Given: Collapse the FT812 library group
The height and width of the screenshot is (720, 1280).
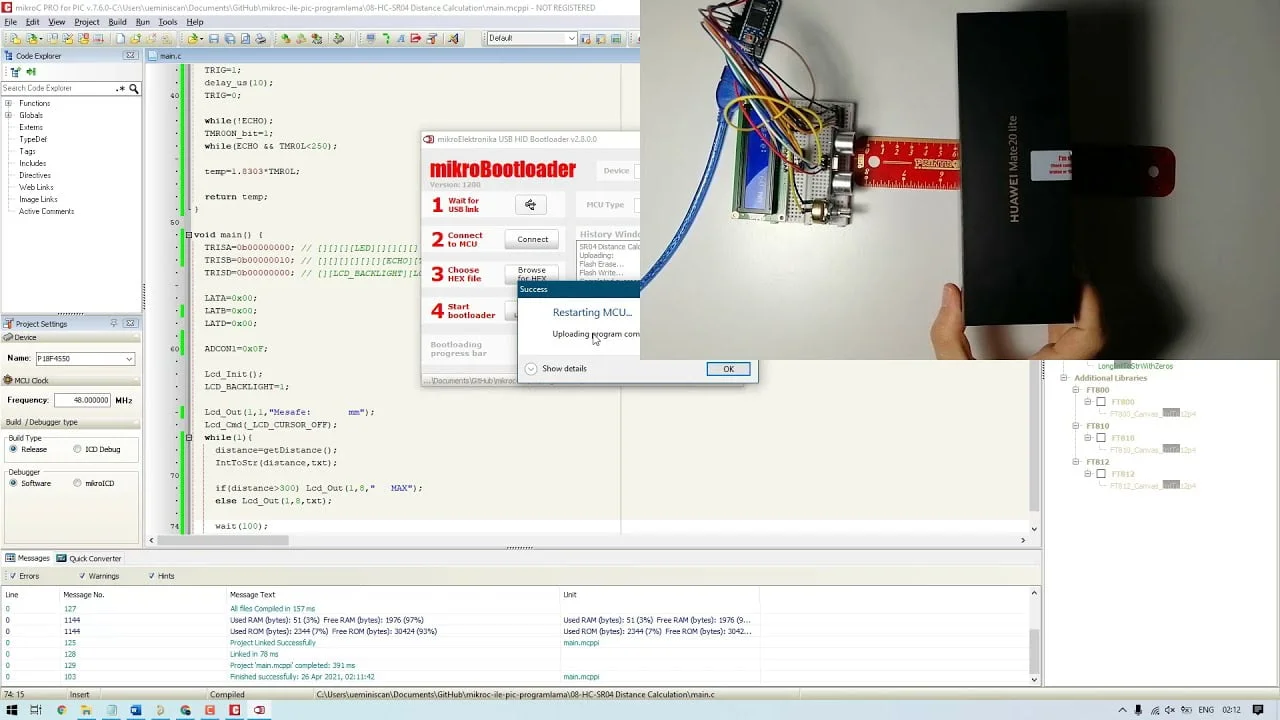Looking at the screenshot, I should [1077, 462].
